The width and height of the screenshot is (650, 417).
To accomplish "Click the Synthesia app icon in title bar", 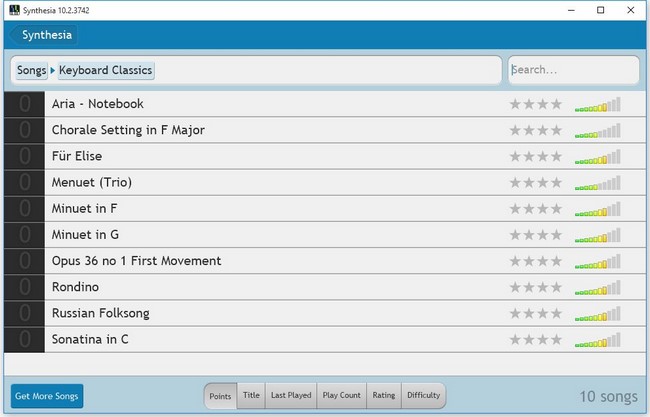I will [x=14, y=10].
